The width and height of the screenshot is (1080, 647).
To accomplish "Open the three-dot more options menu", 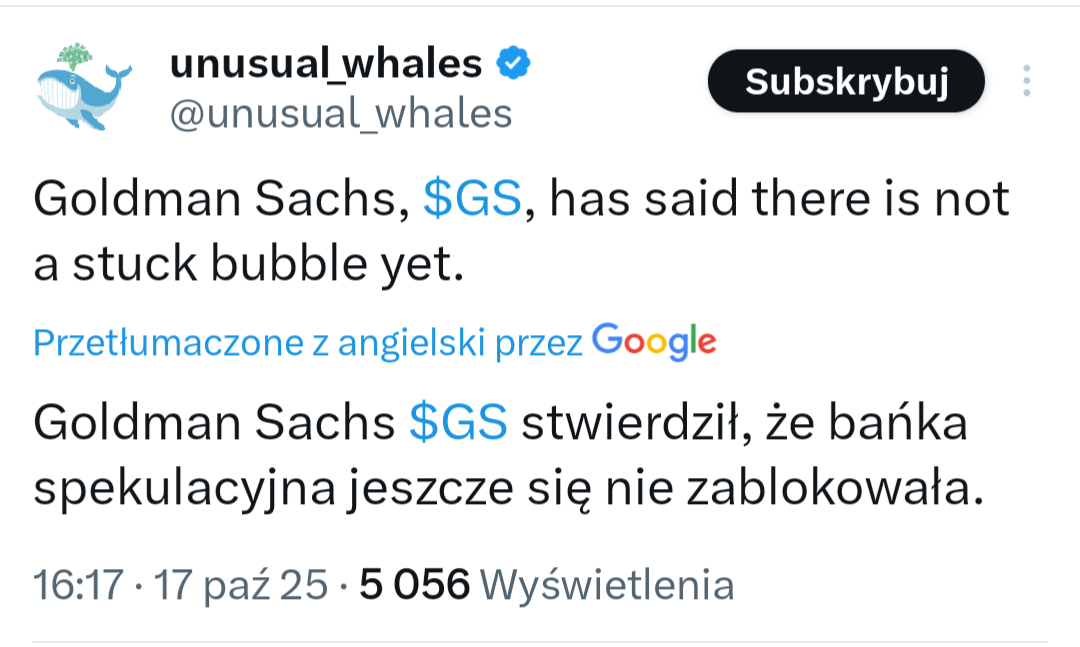I will tap(1026, 81).
